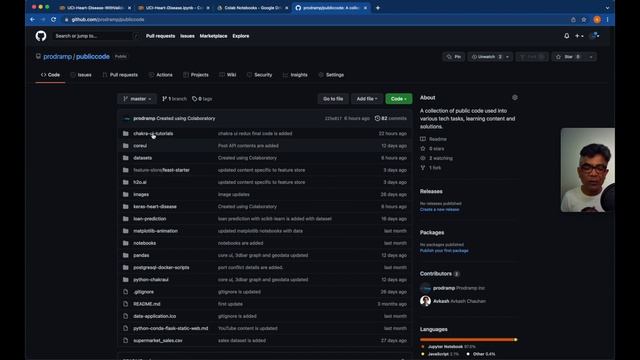Open the Projects tab
The height and width of the screenshot is (360, 640).
click(196, 75)
